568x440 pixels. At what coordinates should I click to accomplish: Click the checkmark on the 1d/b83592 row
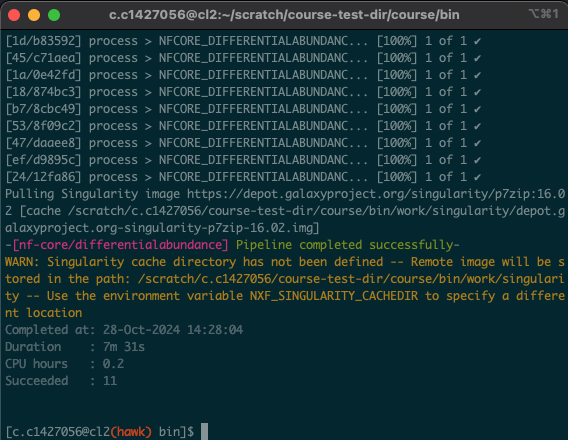click(477, 41)
